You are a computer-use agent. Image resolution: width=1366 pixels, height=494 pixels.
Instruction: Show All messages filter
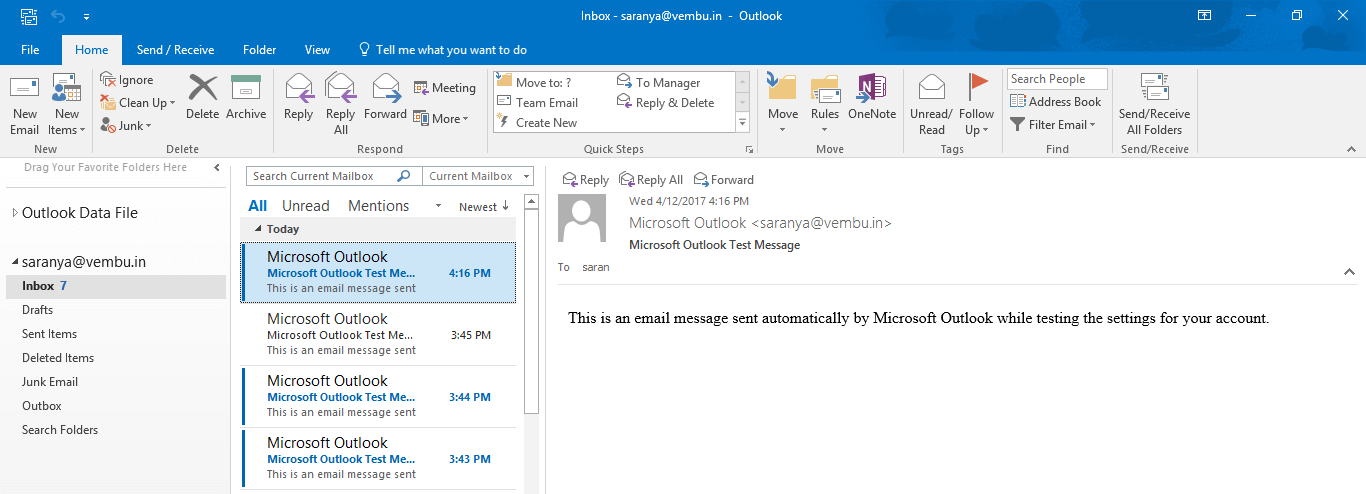pyautogui.click(x=258, y=206)
